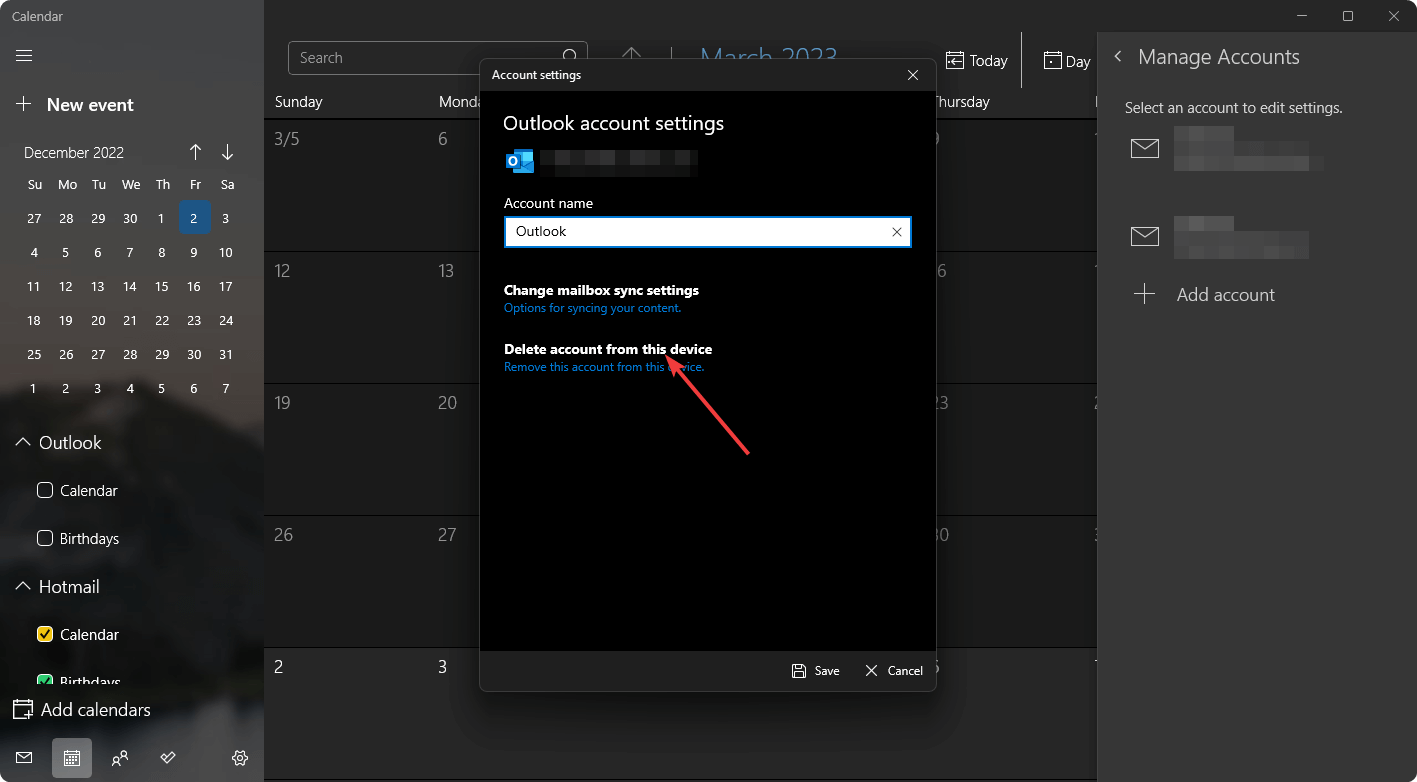This screenshot has height=782, width=1417.
Task: Clear the Account name field
Action: [897, 232]
